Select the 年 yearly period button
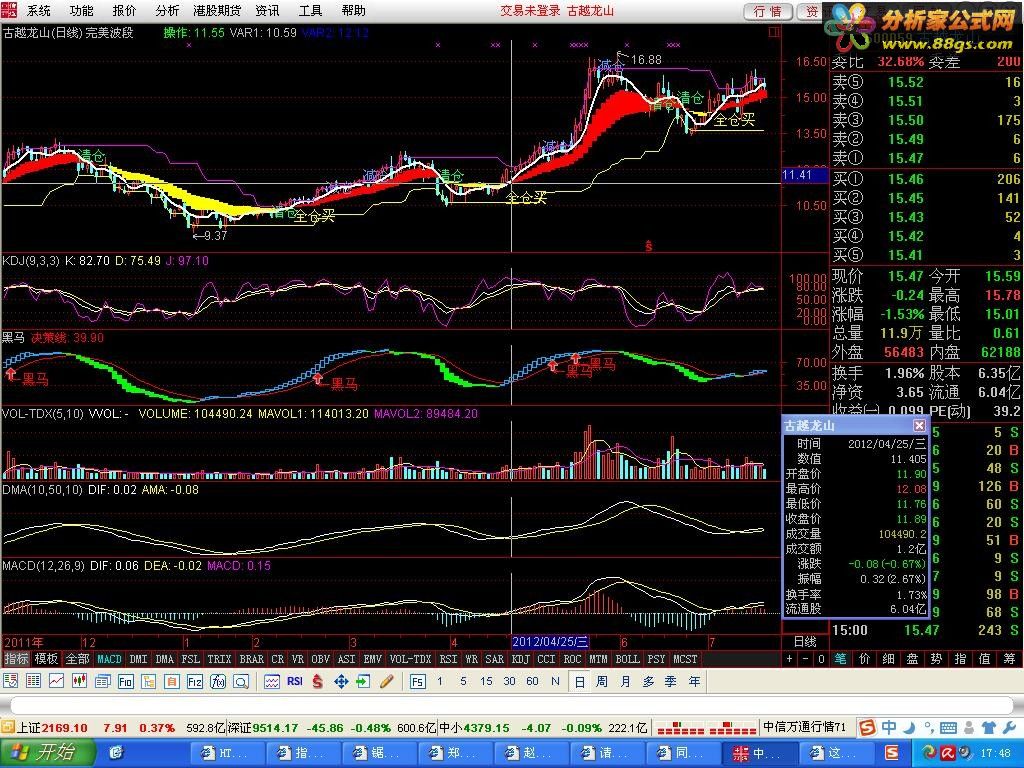 [694, 682]
